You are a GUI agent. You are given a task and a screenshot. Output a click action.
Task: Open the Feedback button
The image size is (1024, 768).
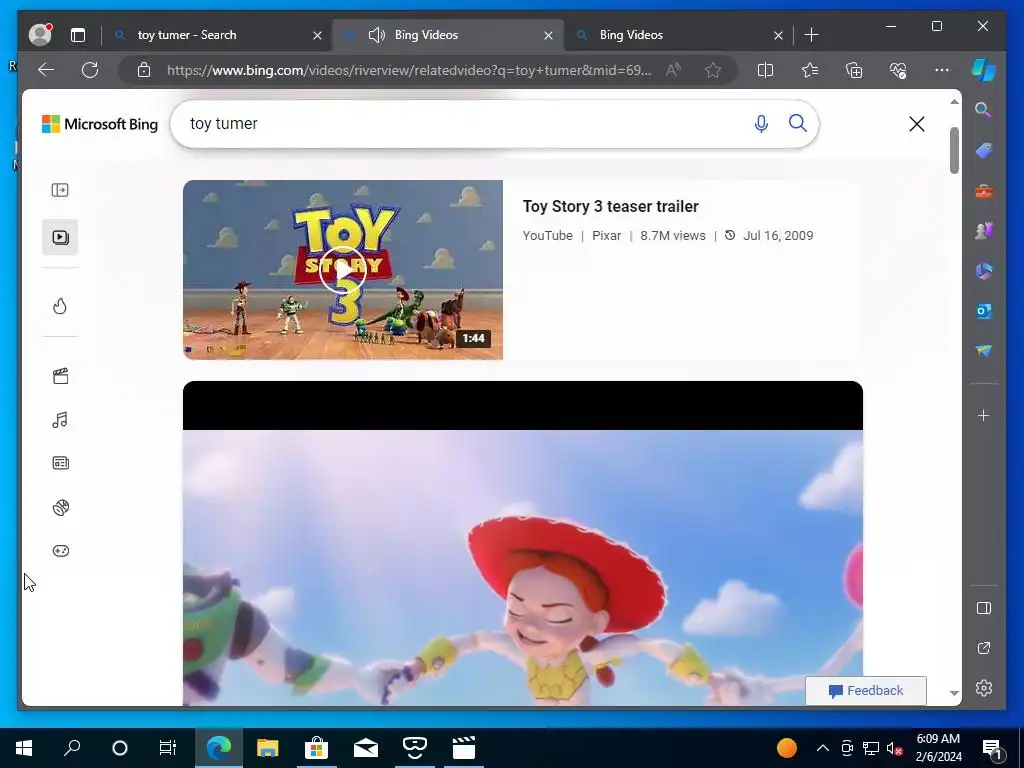866,691
